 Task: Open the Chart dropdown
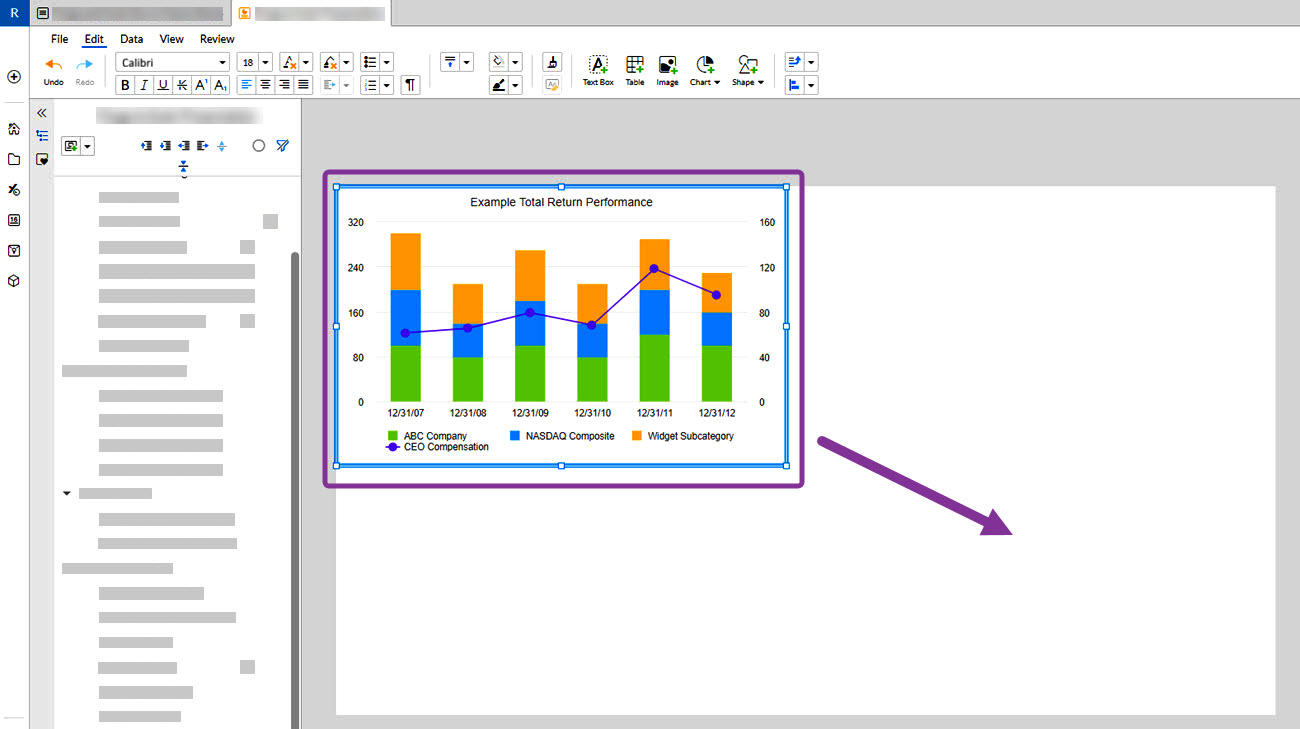click(x=705, y=70)
